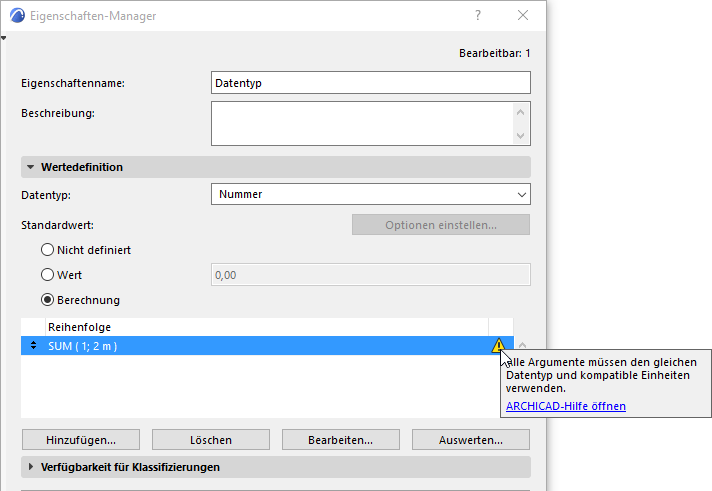This screenshot has height=491, width=712.
Task: Open the help question mark button
Action: tap(478, 15)
